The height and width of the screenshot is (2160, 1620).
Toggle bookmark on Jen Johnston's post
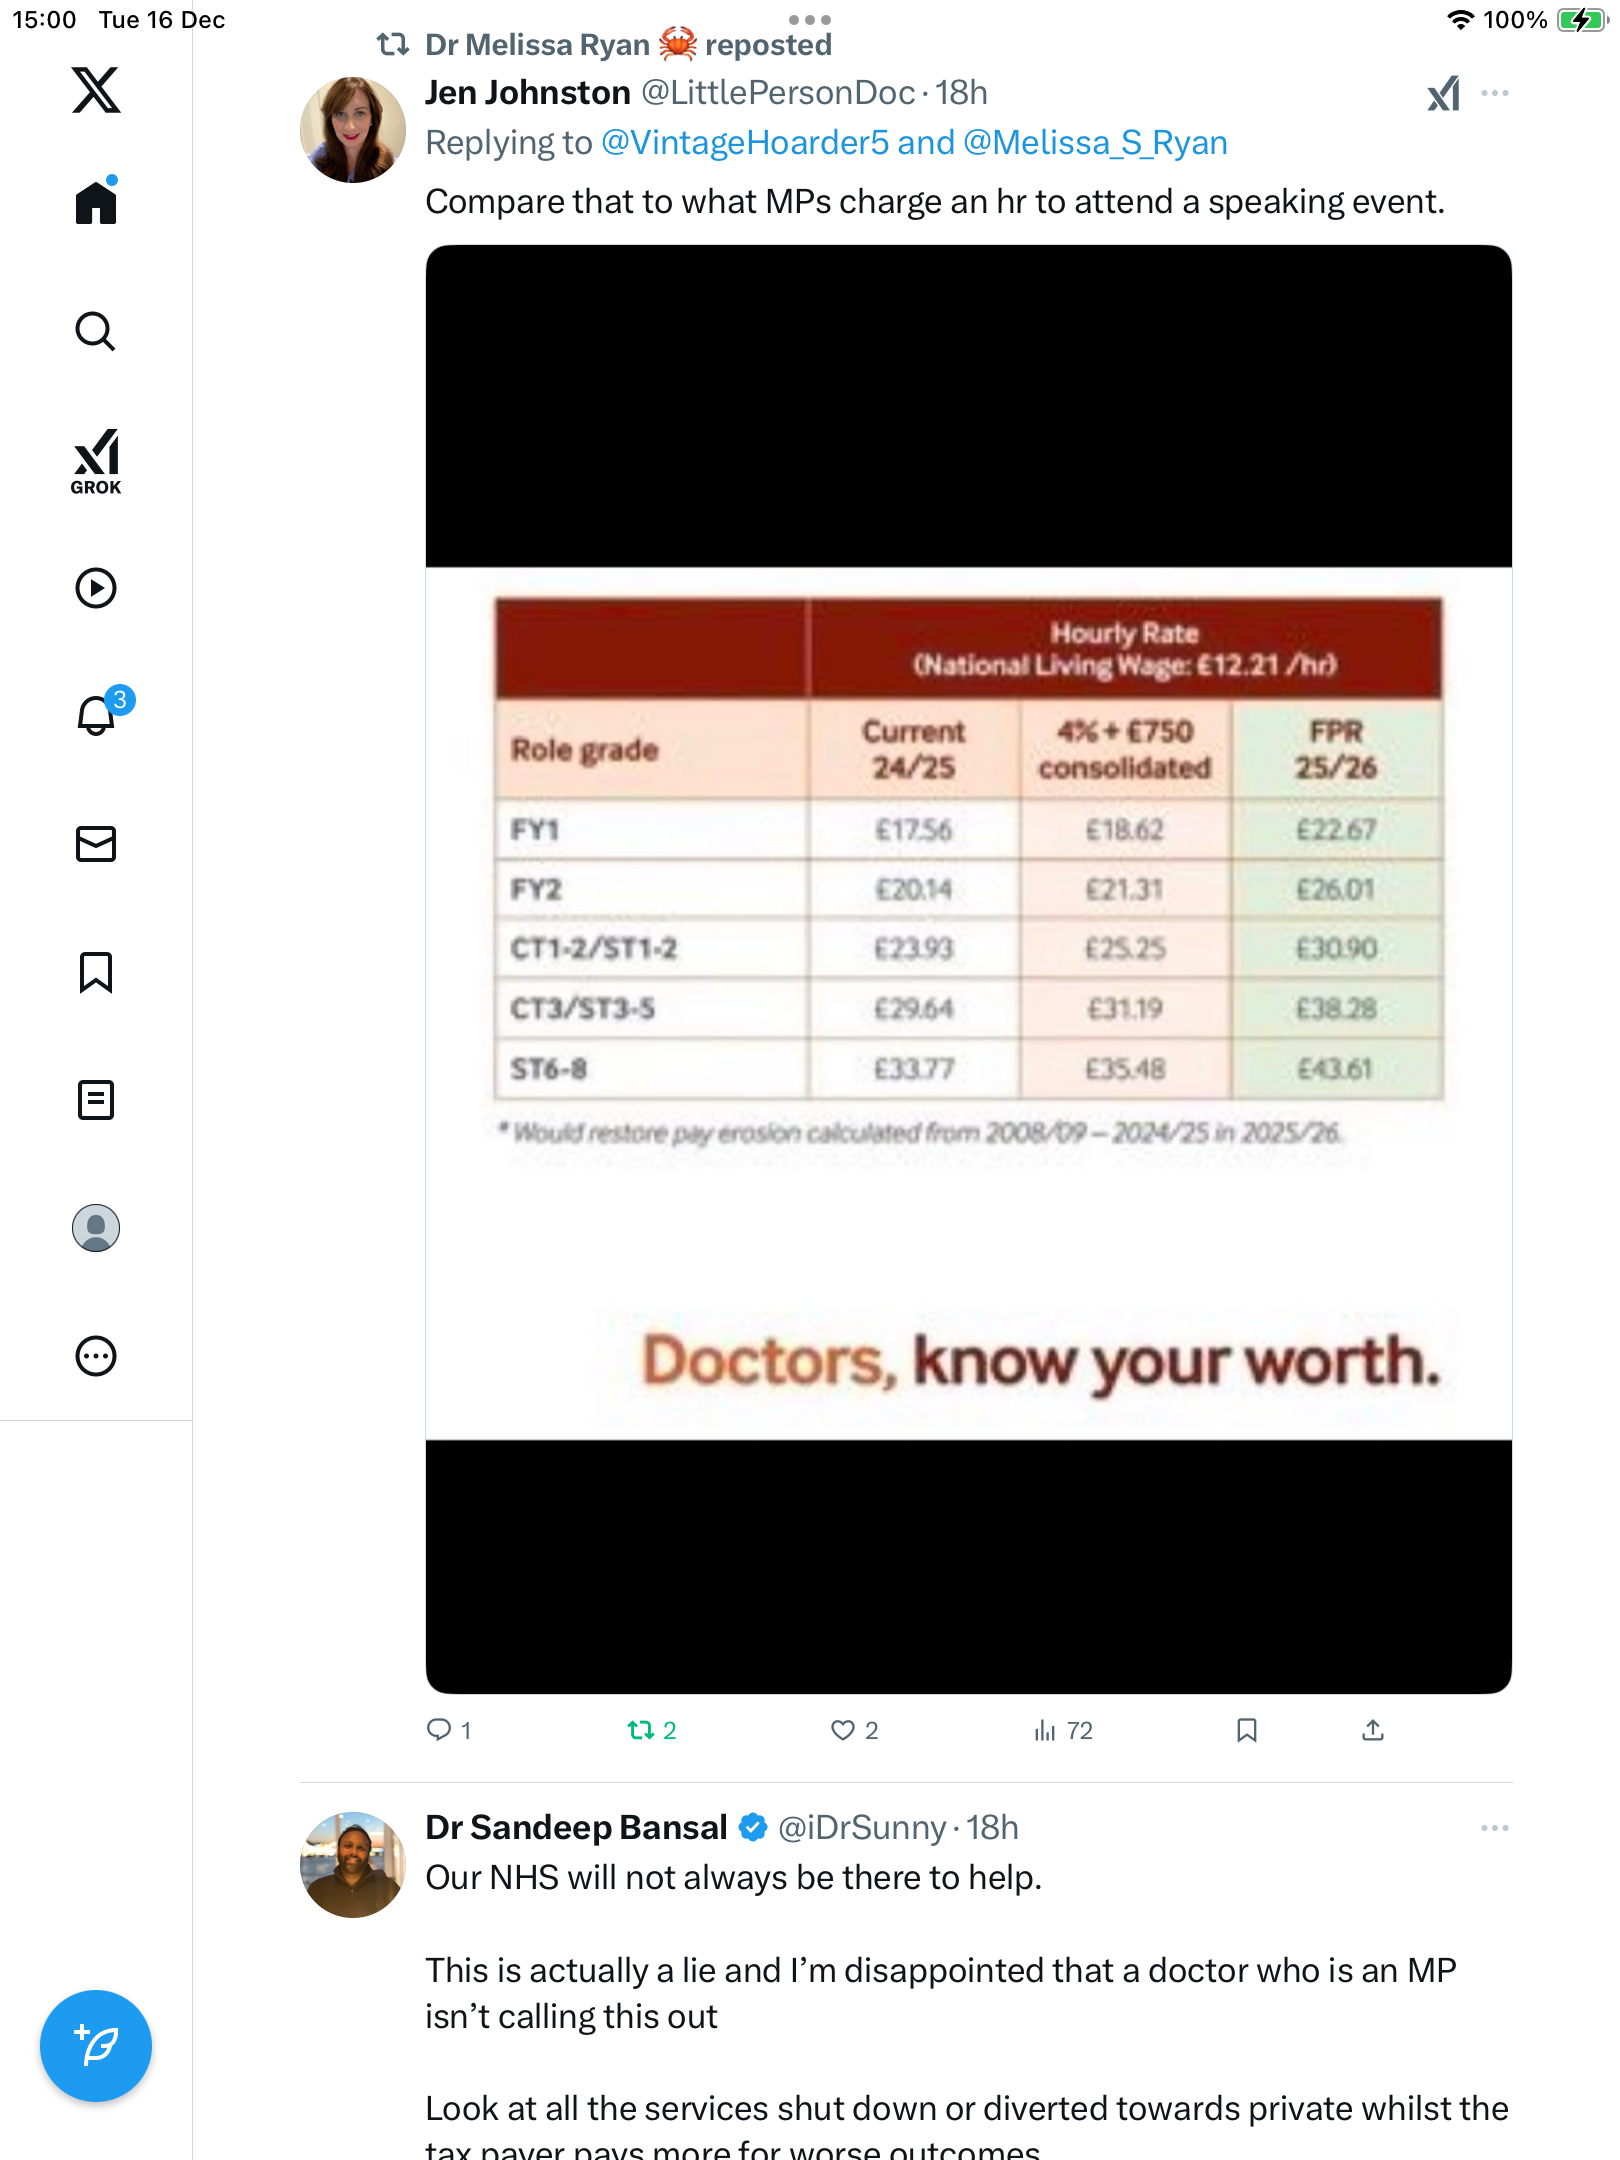(x=1246, y=1730)
